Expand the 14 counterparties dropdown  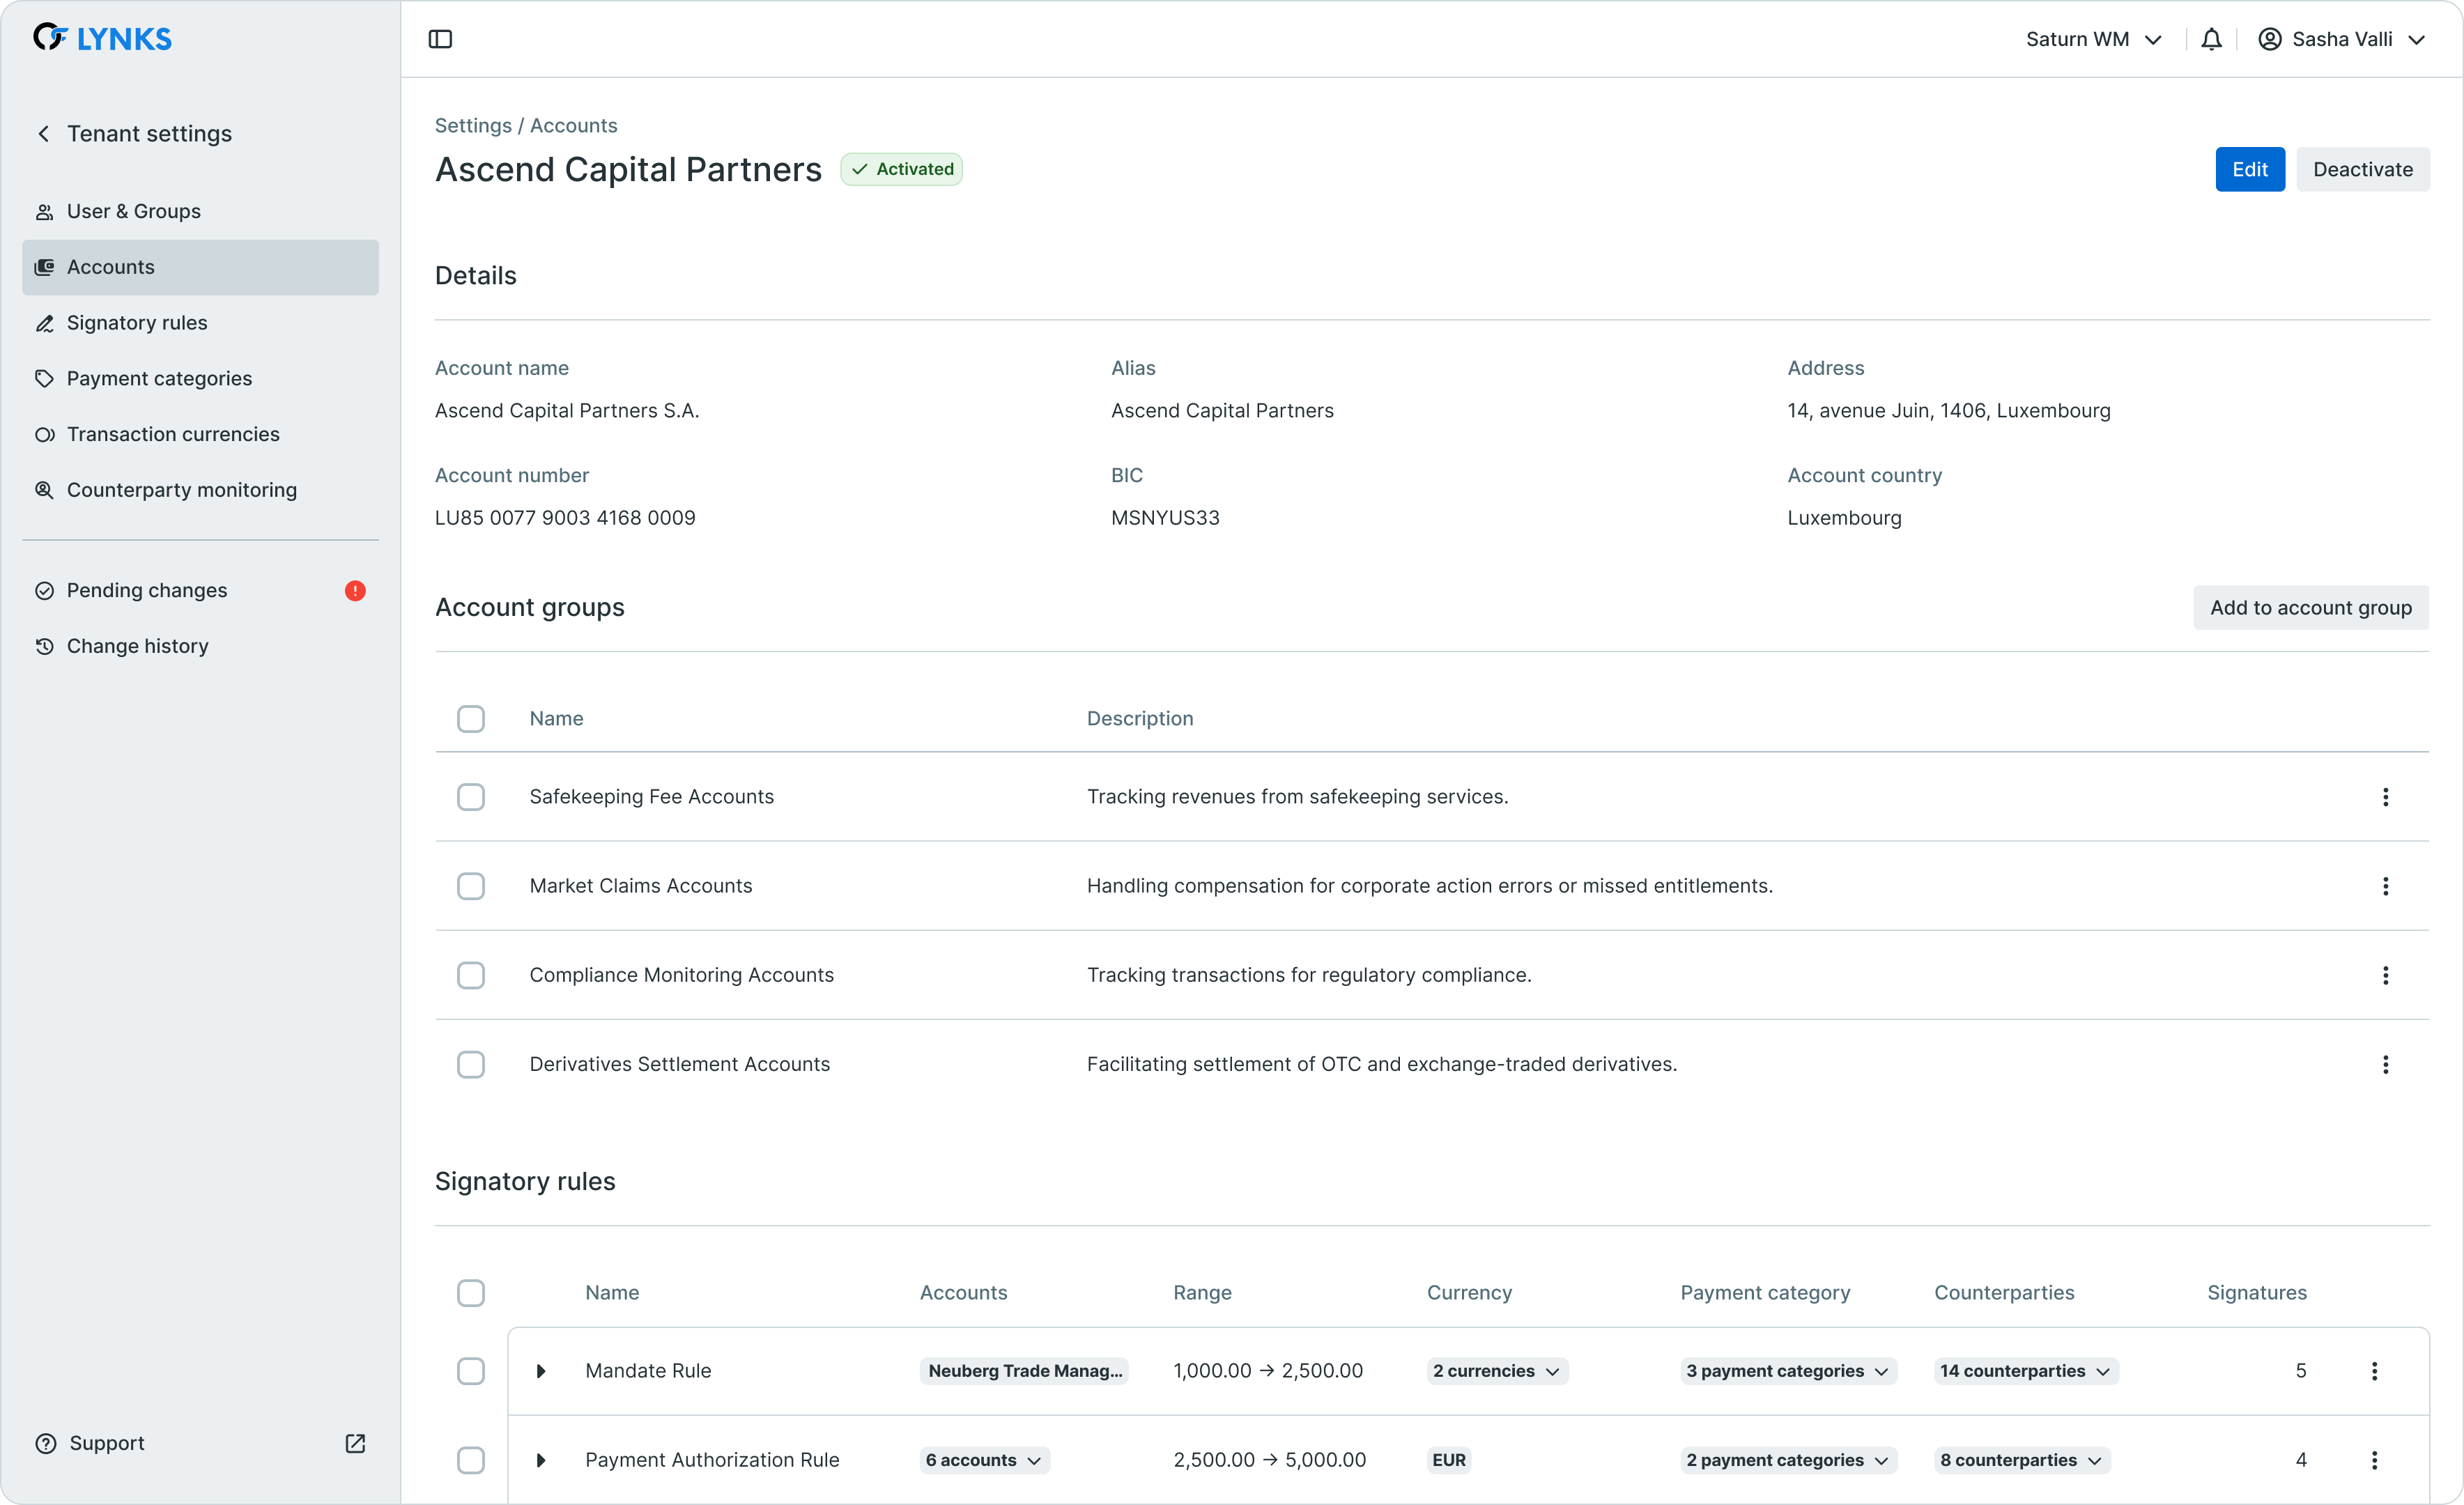click(2025, 1371)
